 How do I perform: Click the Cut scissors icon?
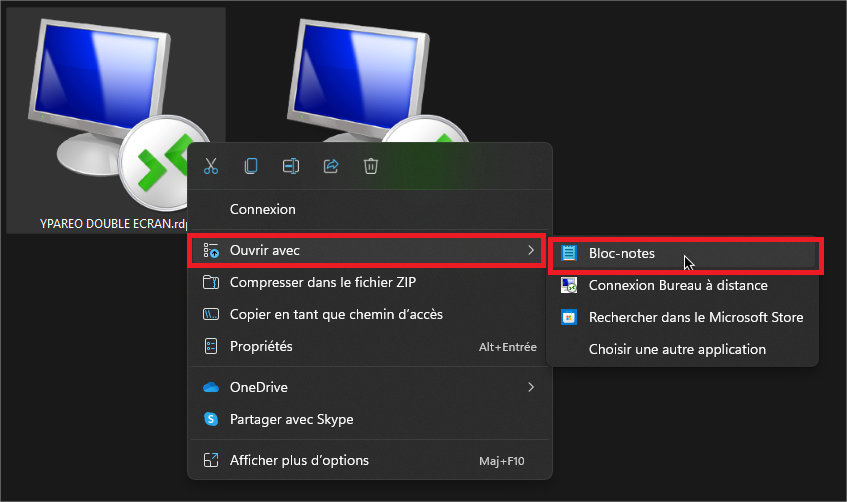click(211, 166)
